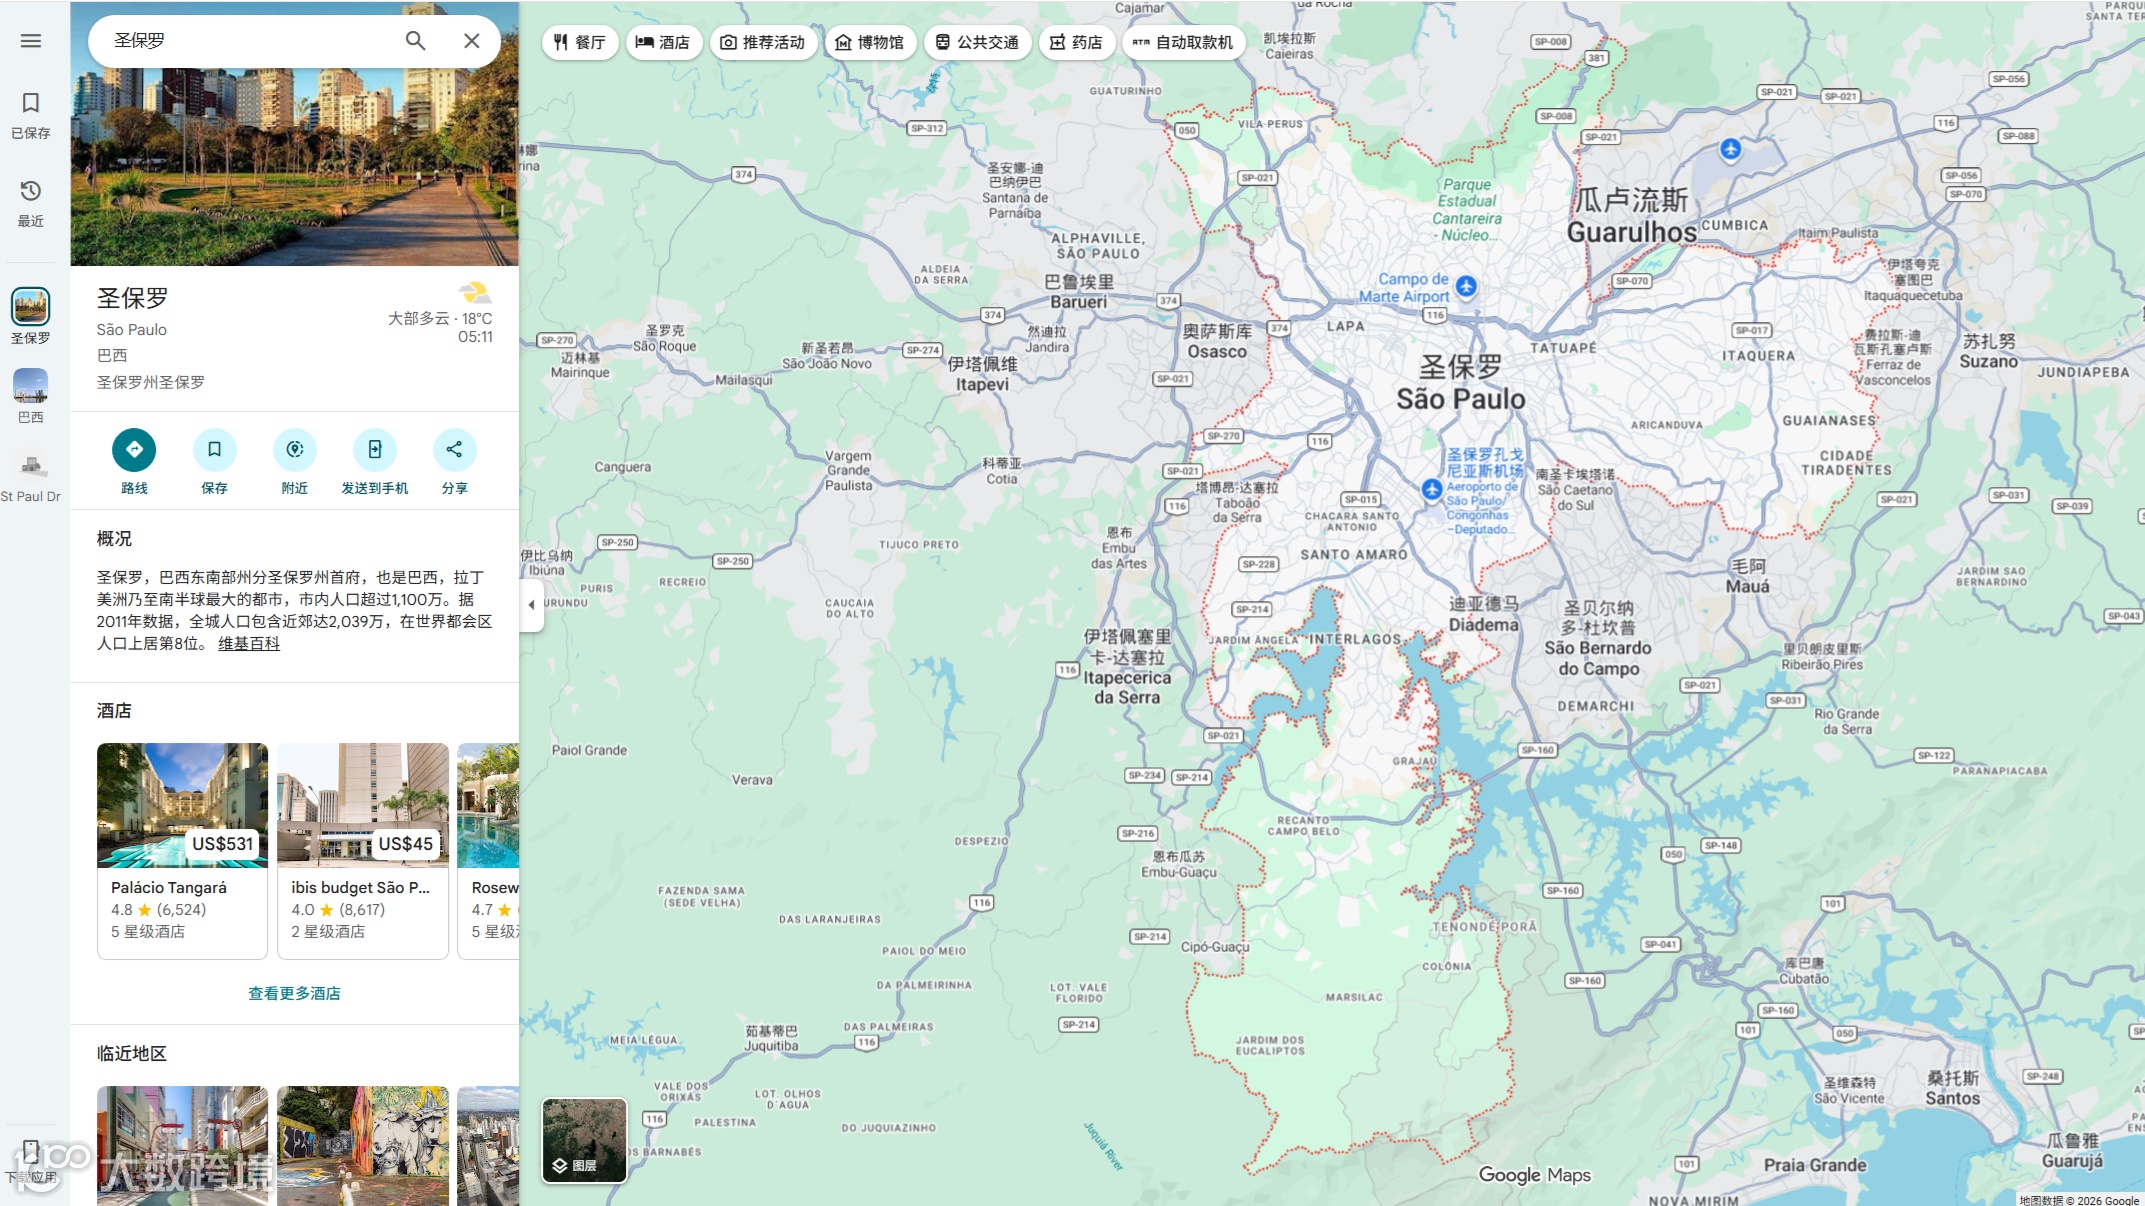Screen dimensions: 2145x1206
Task: Open the Palácio Tangará hotel card
Action: point(182,850)
